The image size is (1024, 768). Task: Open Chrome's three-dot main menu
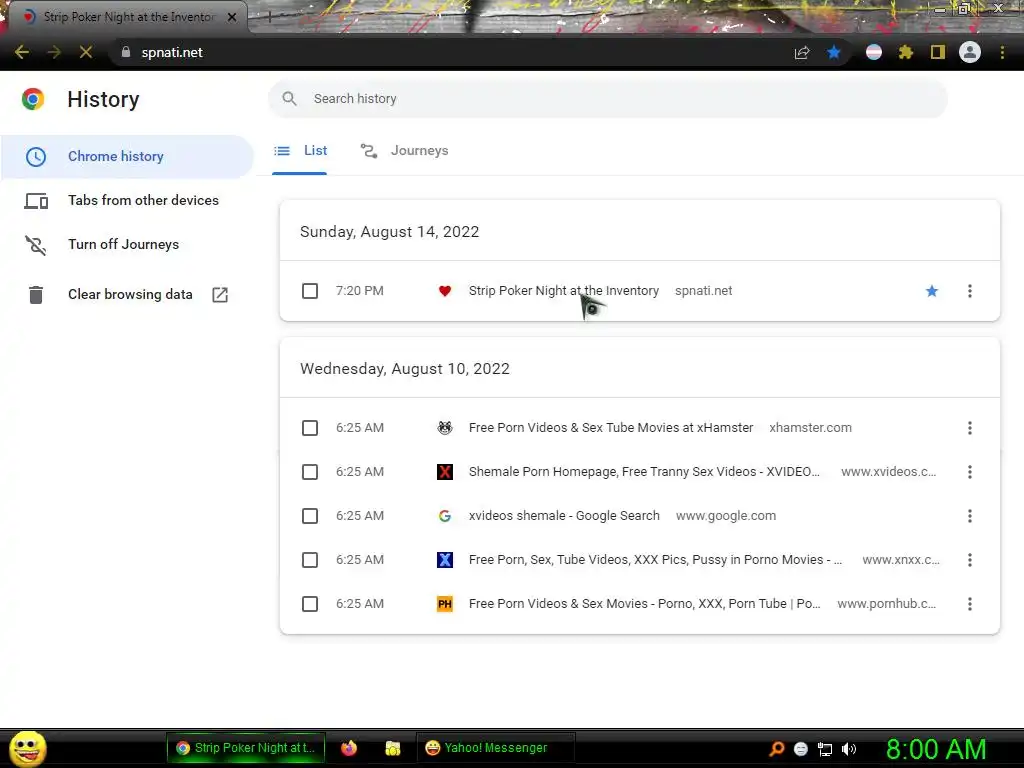(x=1002, y=52)
